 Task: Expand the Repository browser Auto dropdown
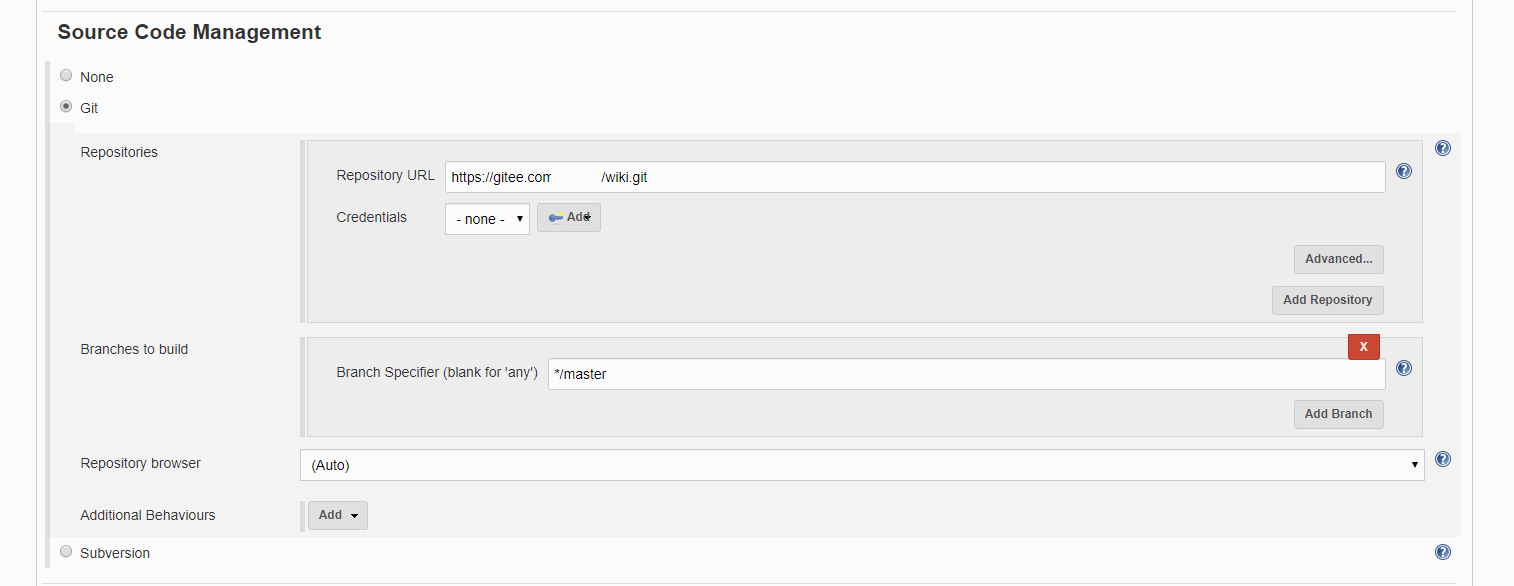click(862, 465)
